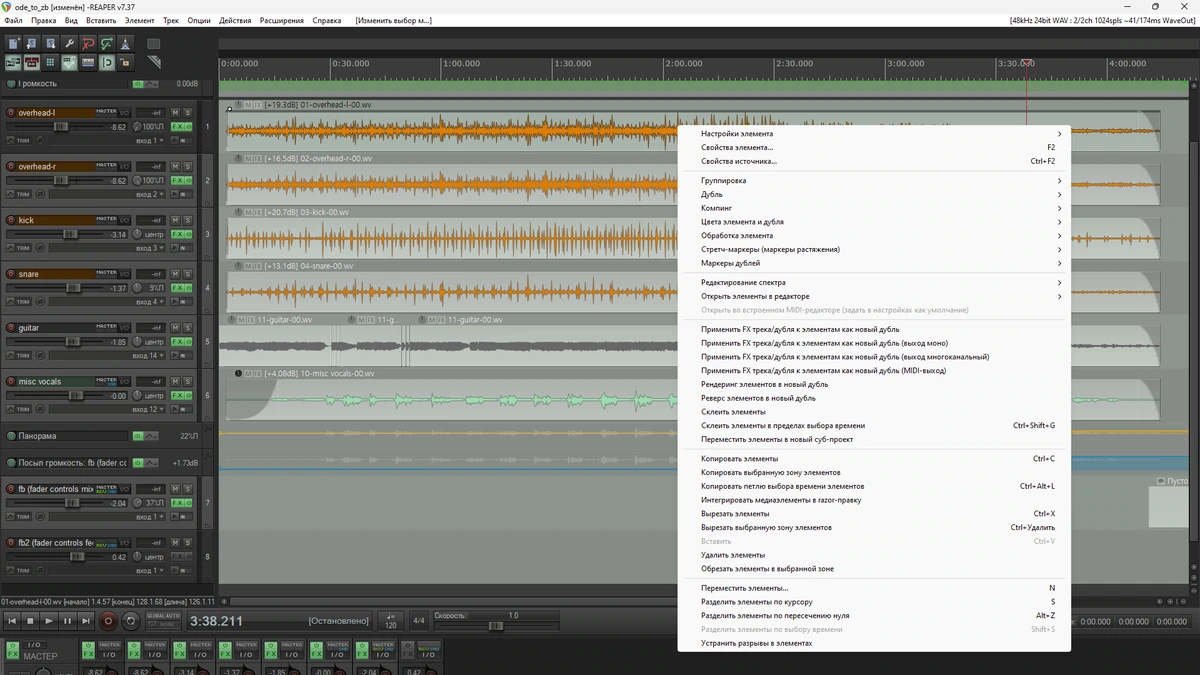Go to project start transport button
Screen dimensions: 1200x675
click(12, 621)
